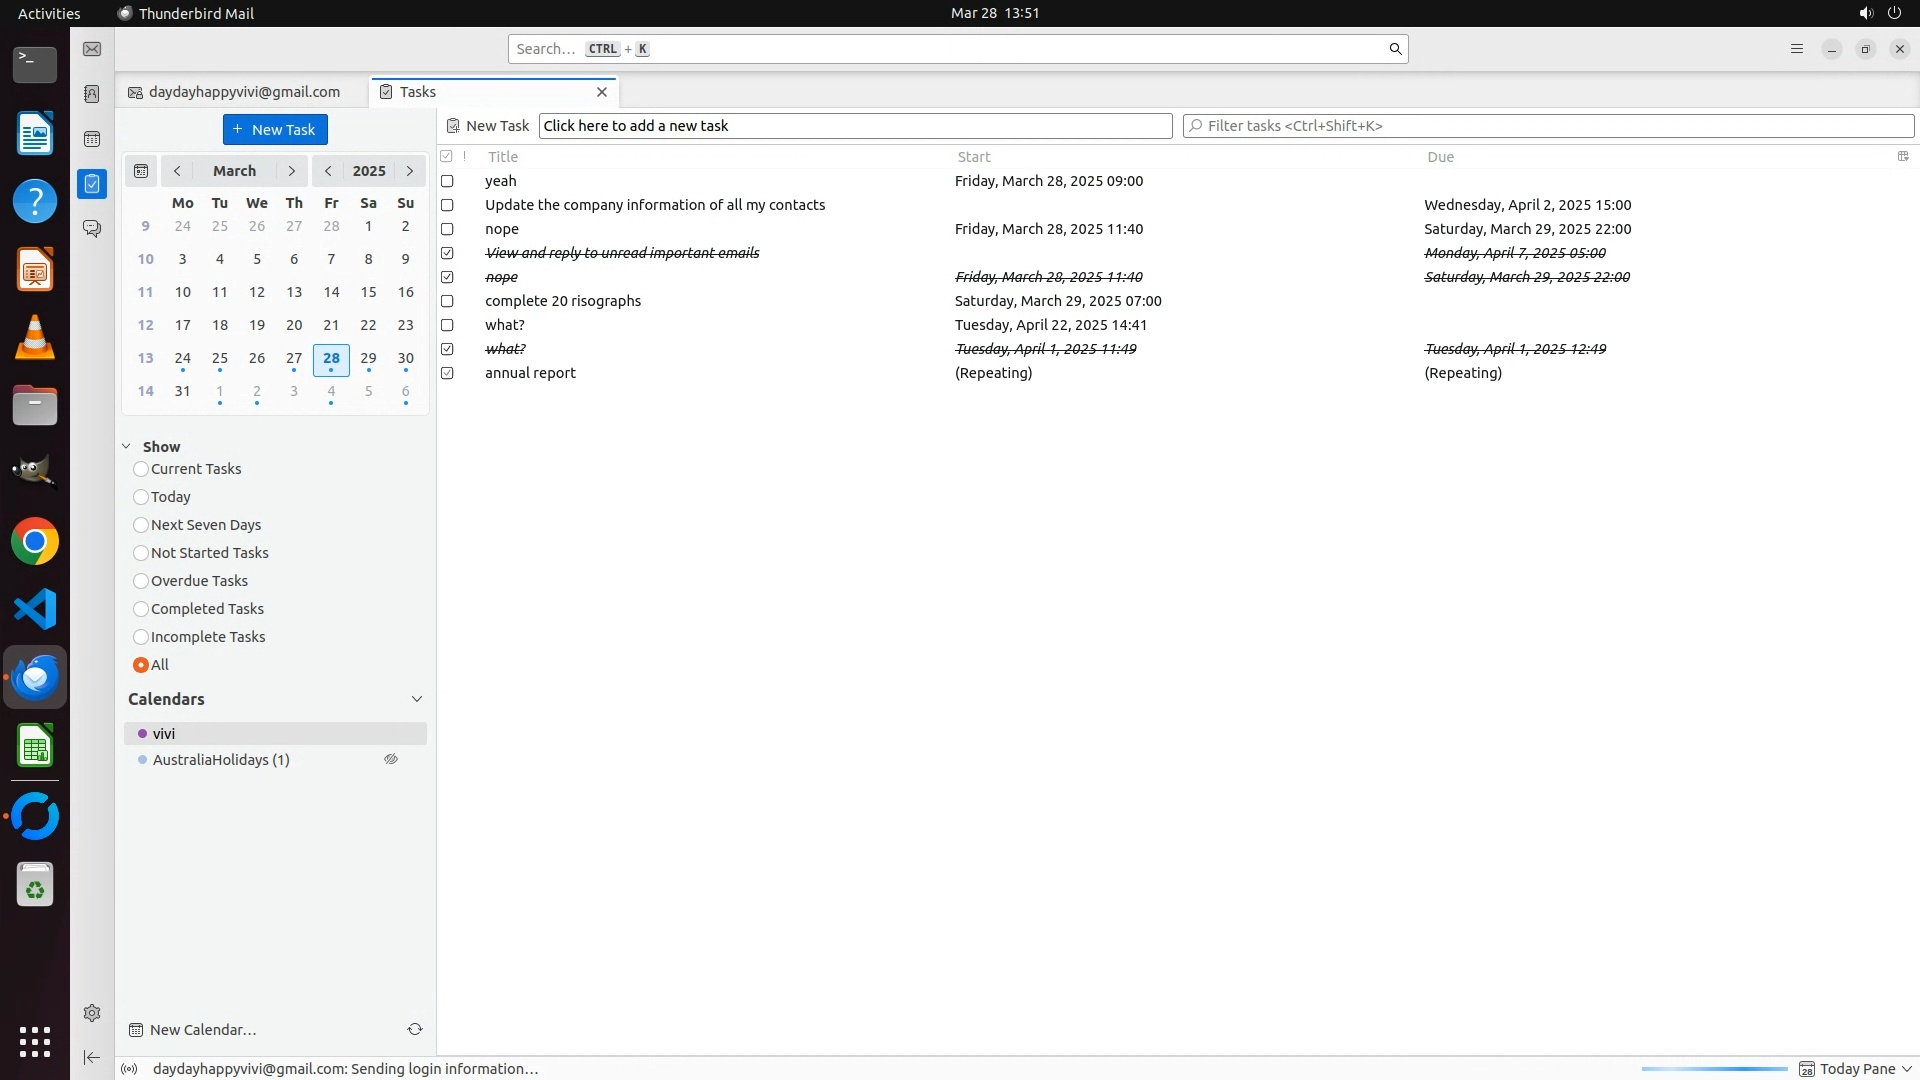Open the Thunderbird hamburger app menu
1920x1080 pixels.
pos(1797,49)
